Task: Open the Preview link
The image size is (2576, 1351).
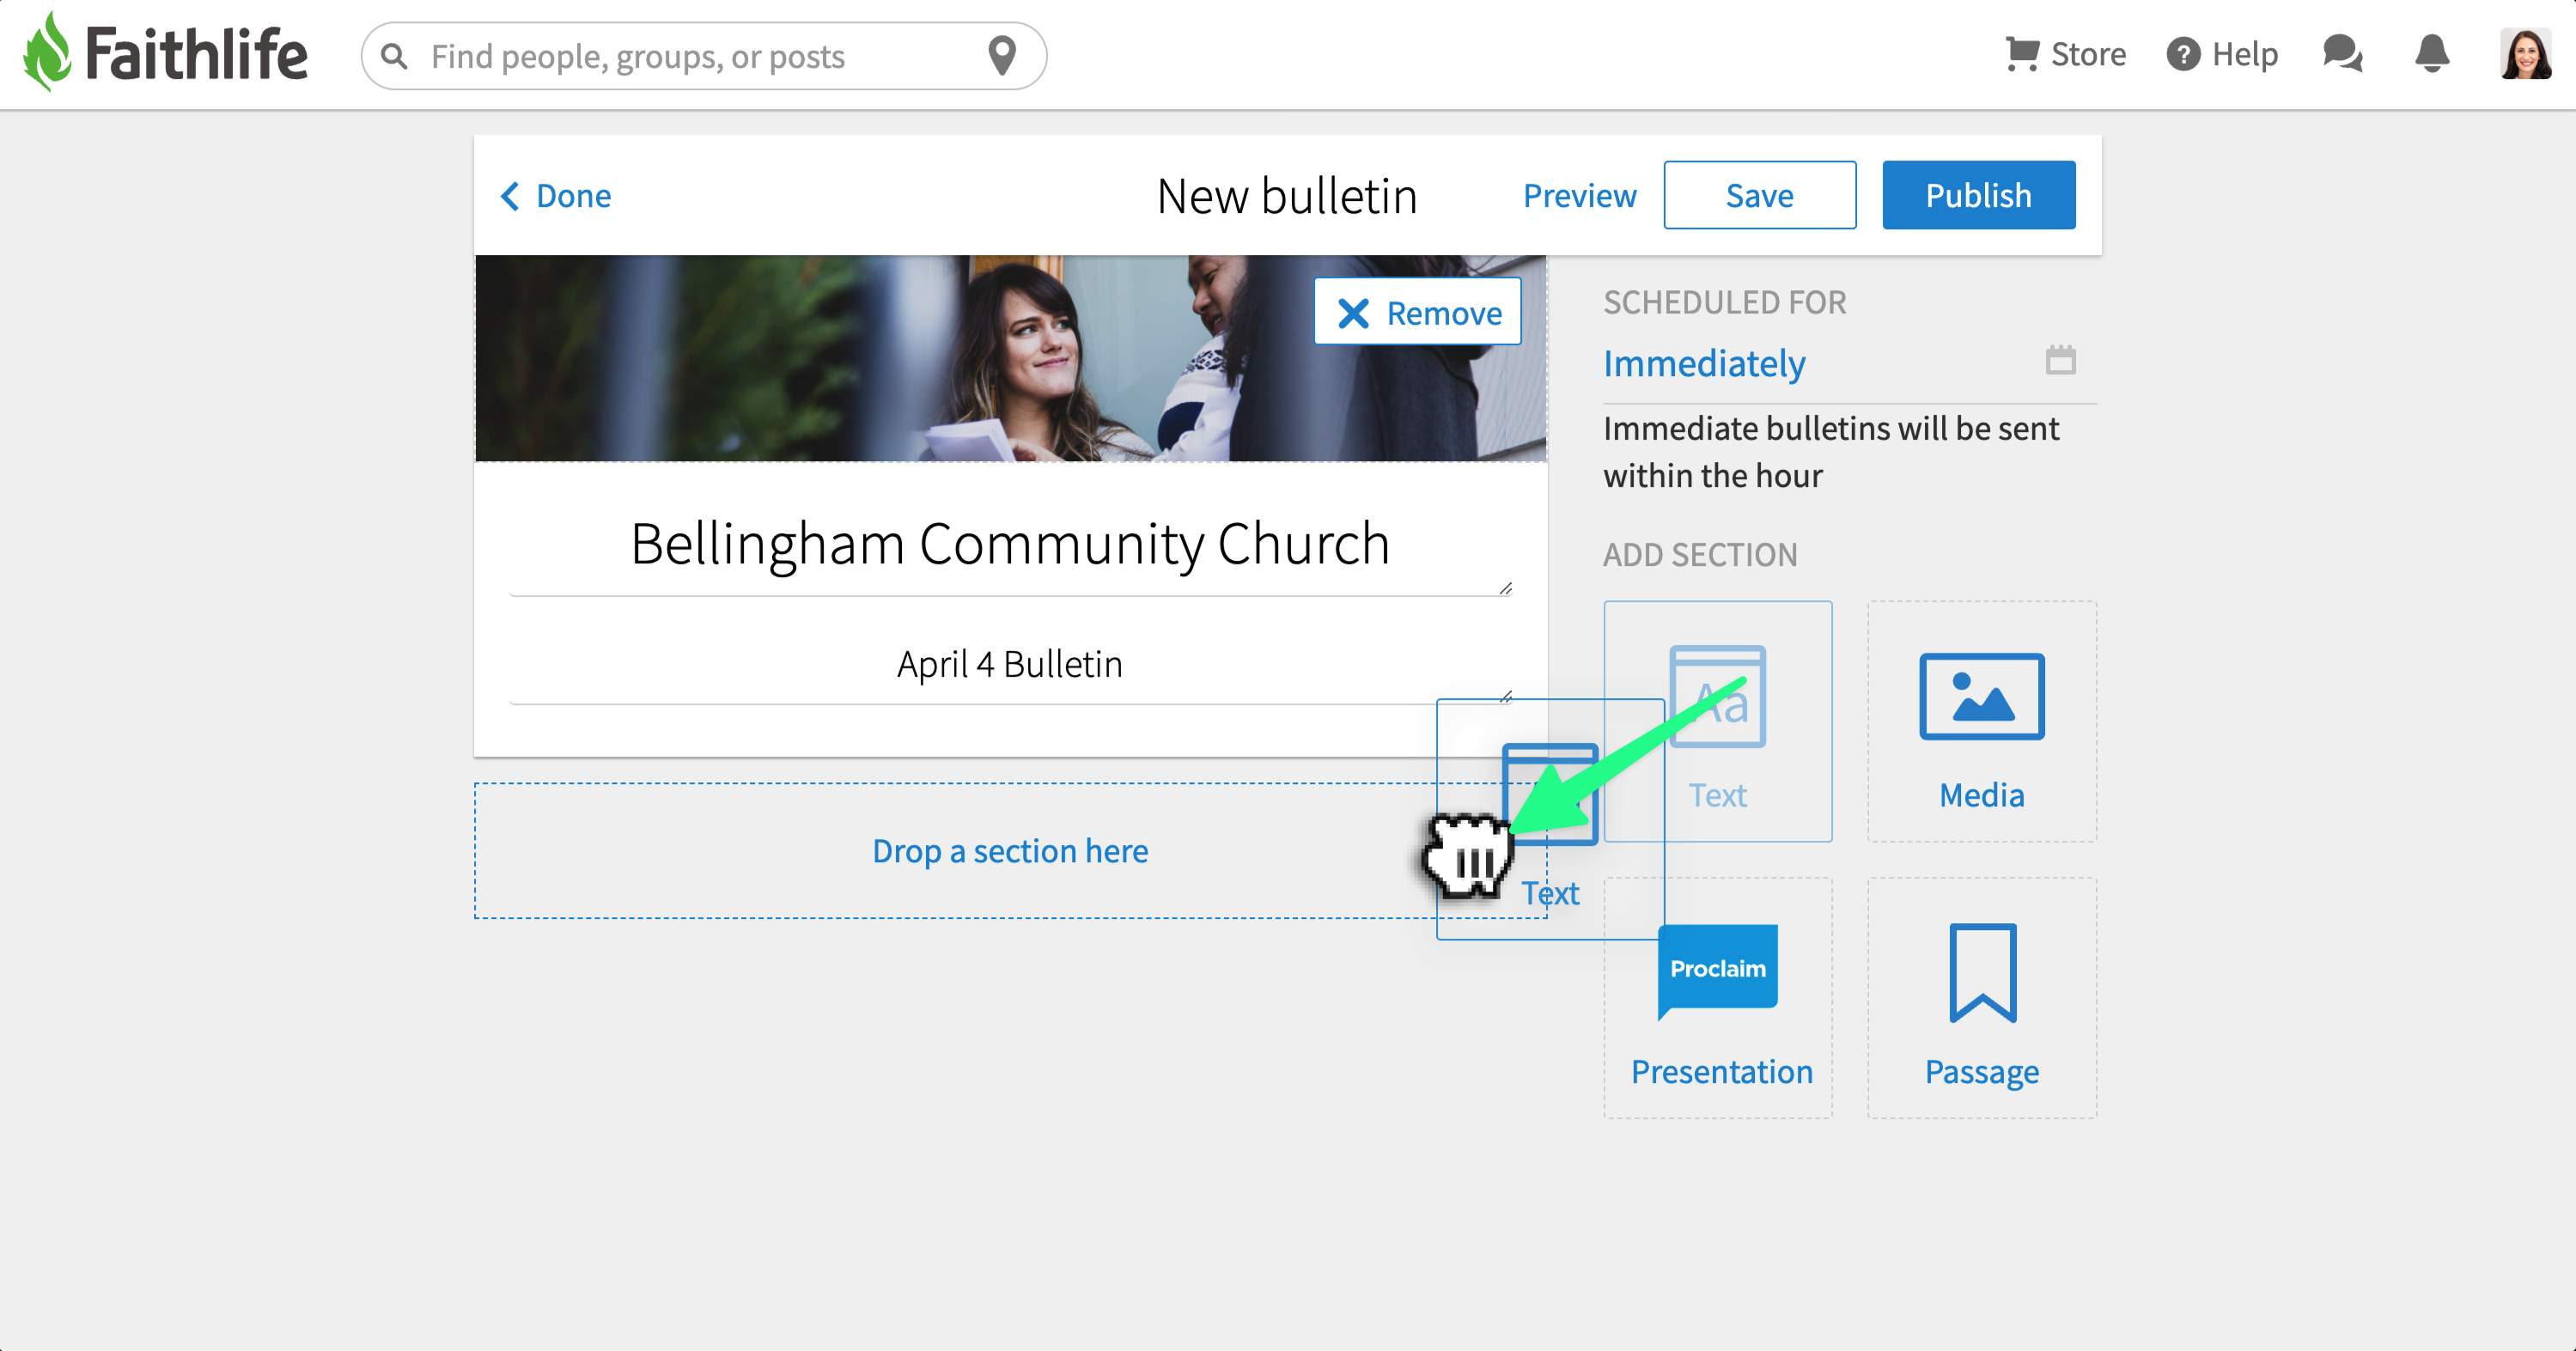Action: 1579,196
